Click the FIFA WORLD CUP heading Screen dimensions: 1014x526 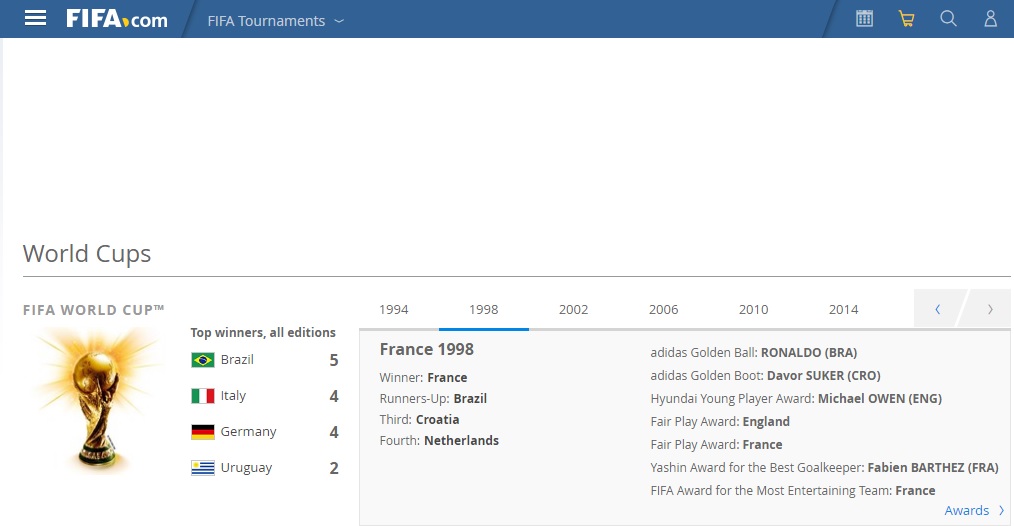(94, 310)
